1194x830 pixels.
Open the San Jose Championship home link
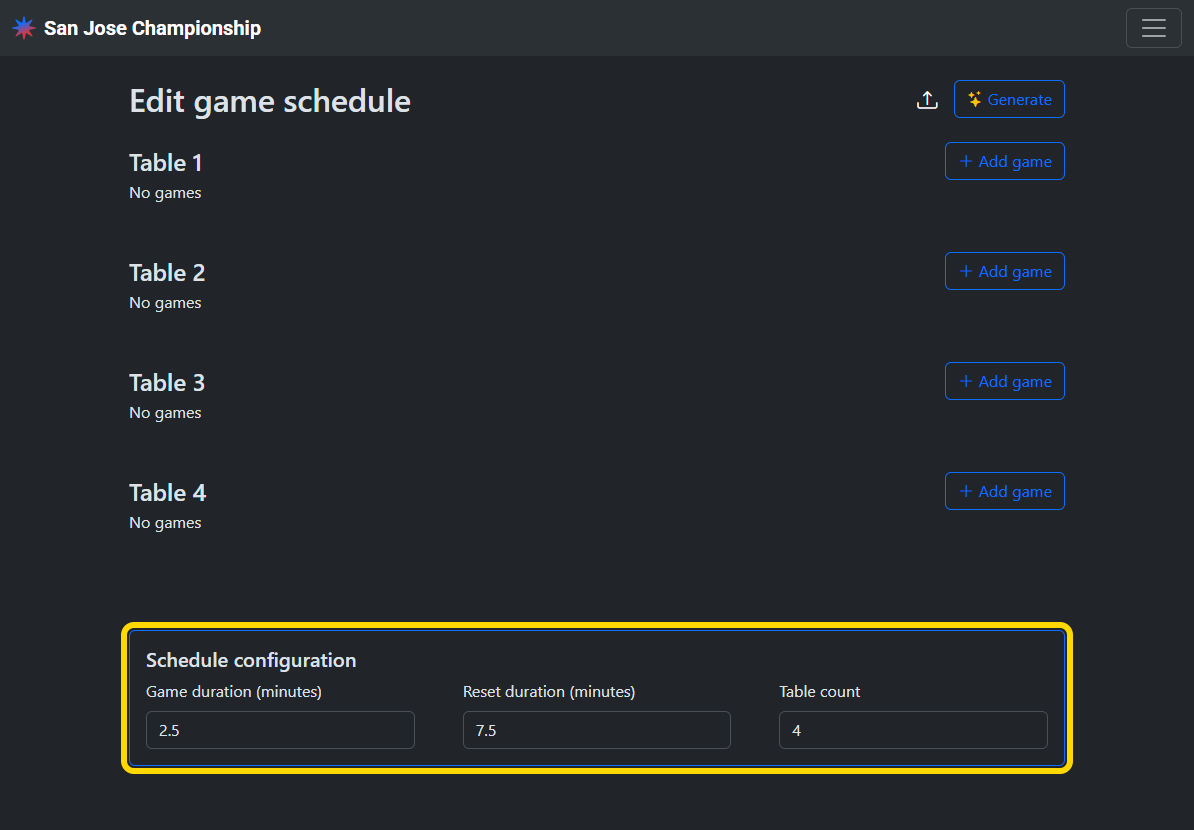pos(152,28)
